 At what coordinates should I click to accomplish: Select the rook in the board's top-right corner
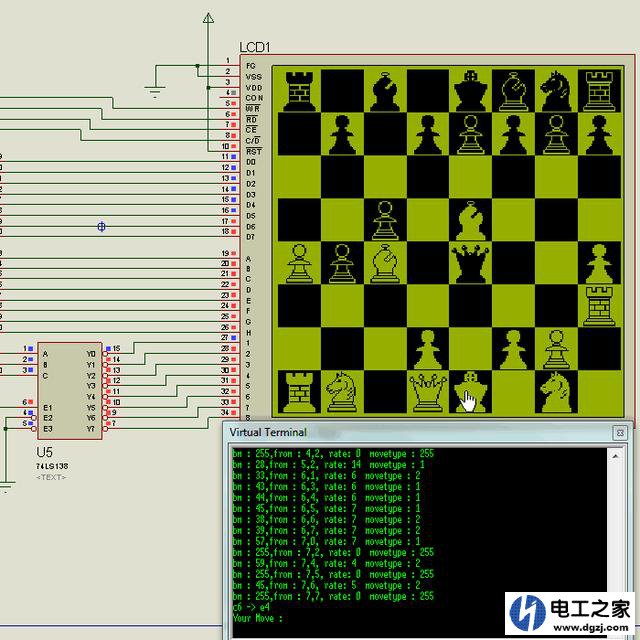pos(599,91)
